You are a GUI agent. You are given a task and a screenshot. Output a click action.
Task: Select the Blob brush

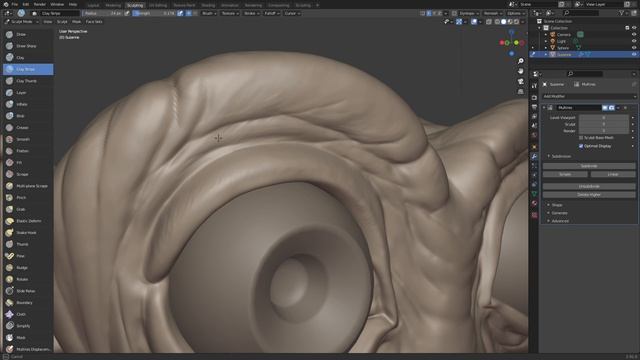pyautogui.click(x=28, y=116)
